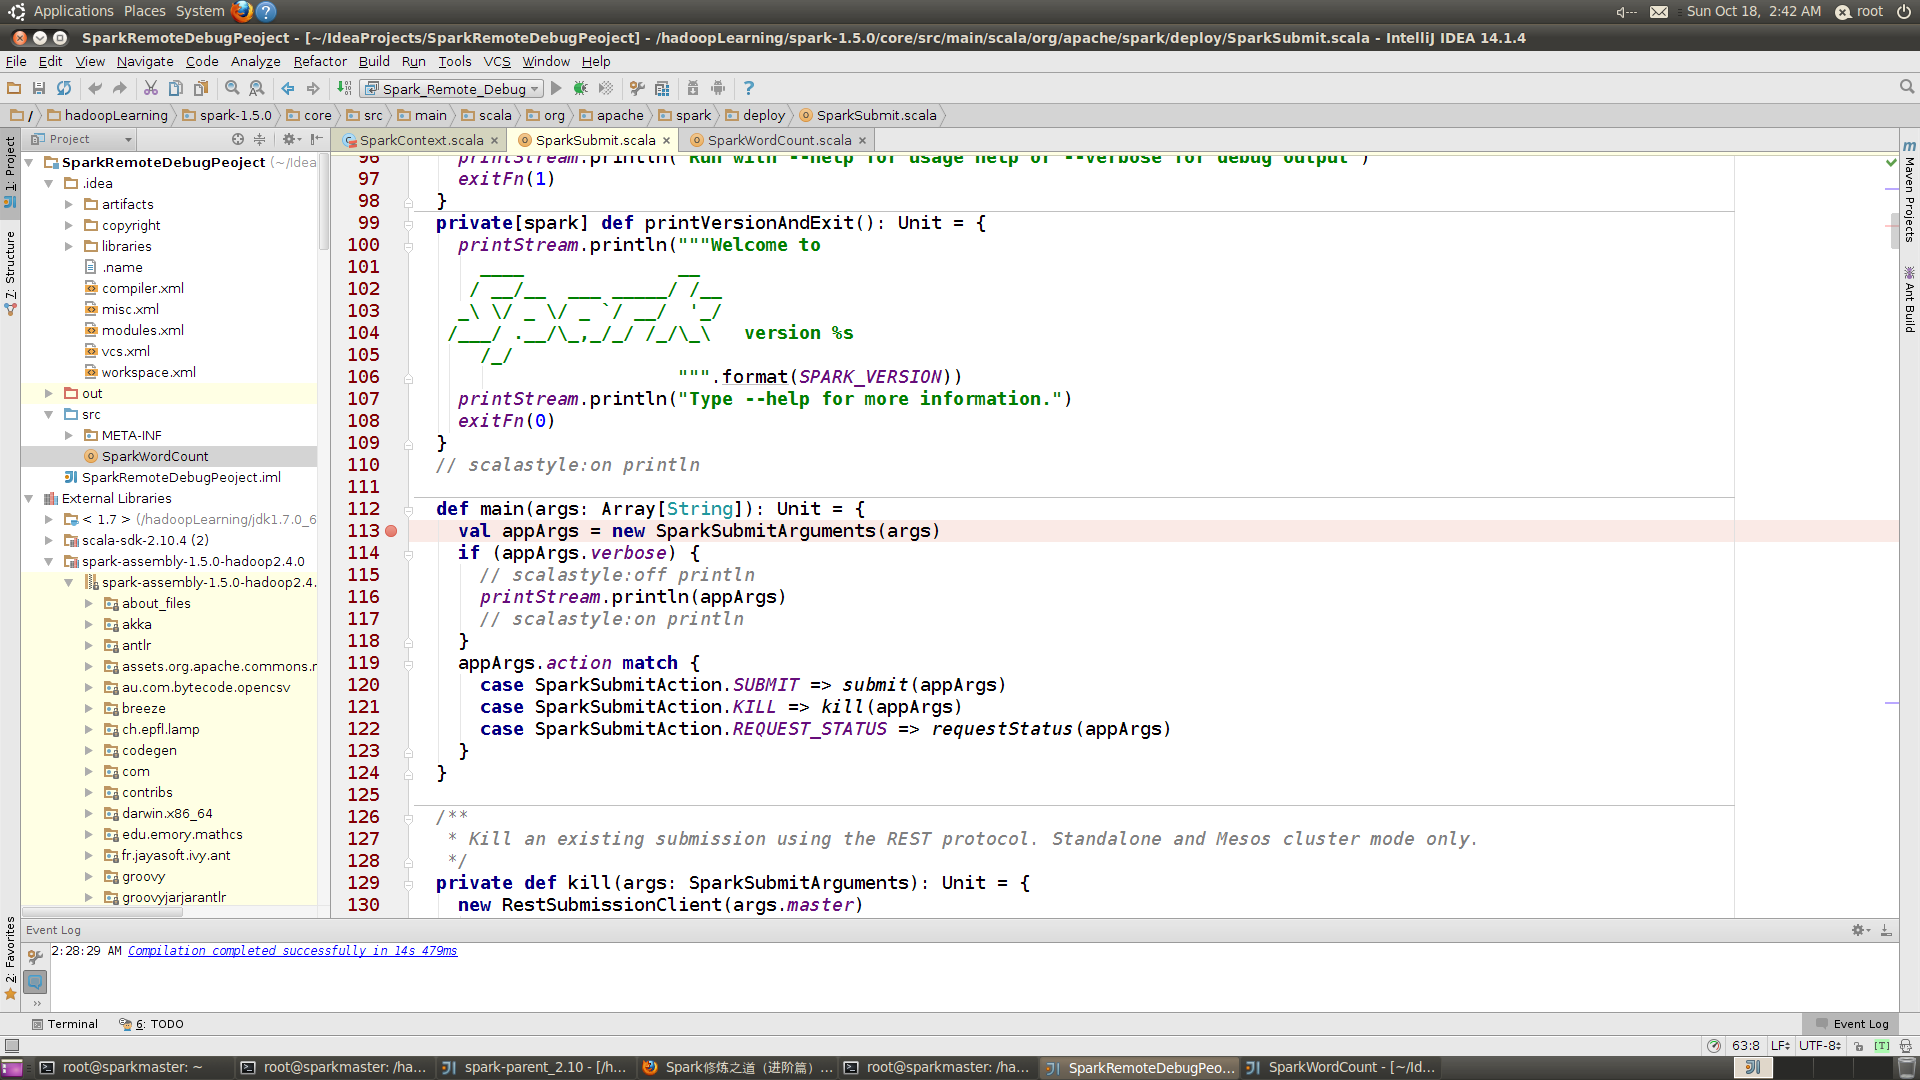
Task: Expand the out folder node
Action: click(x=48, y=393)
